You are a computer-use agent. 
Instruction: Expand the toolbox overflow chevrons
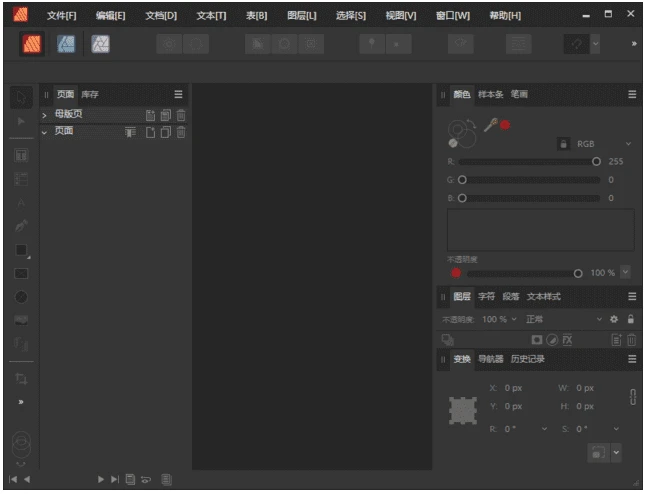(x=21, y=402)
